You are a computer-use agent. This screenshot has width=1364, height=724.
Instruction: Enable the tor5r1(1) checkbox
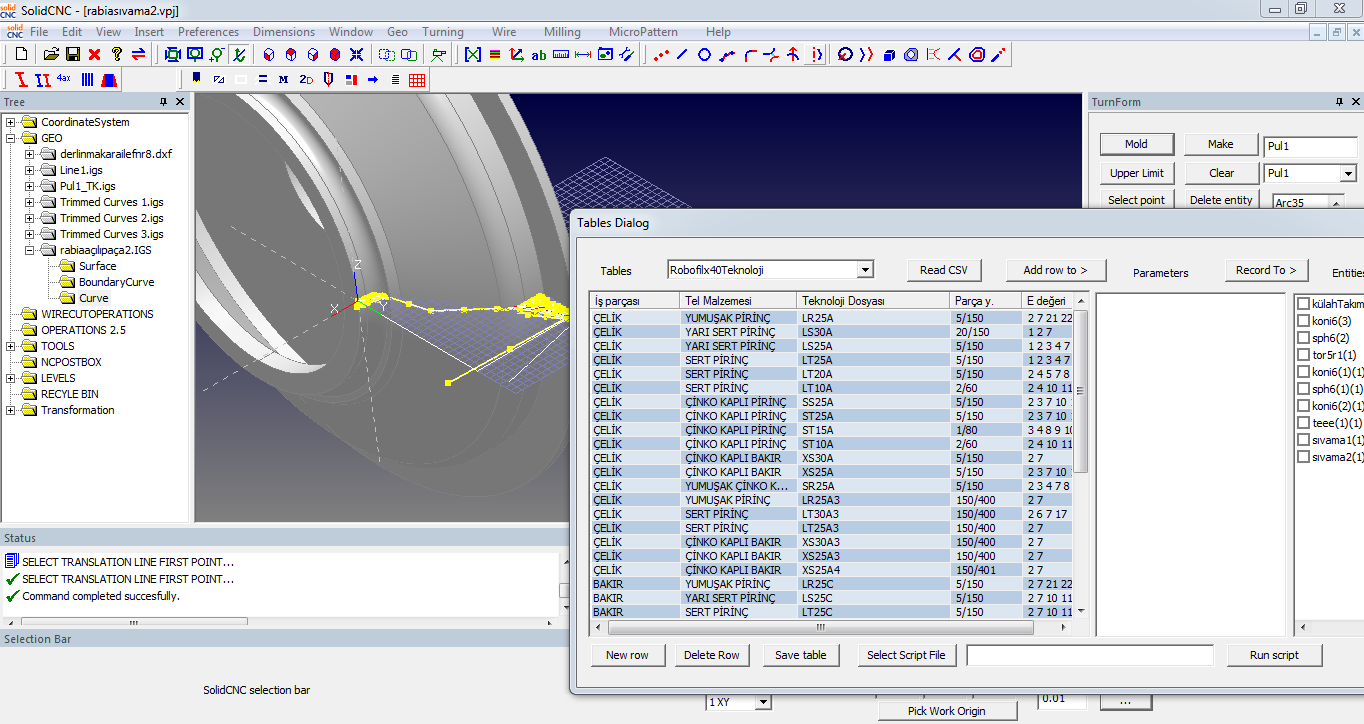(1303, 355)
